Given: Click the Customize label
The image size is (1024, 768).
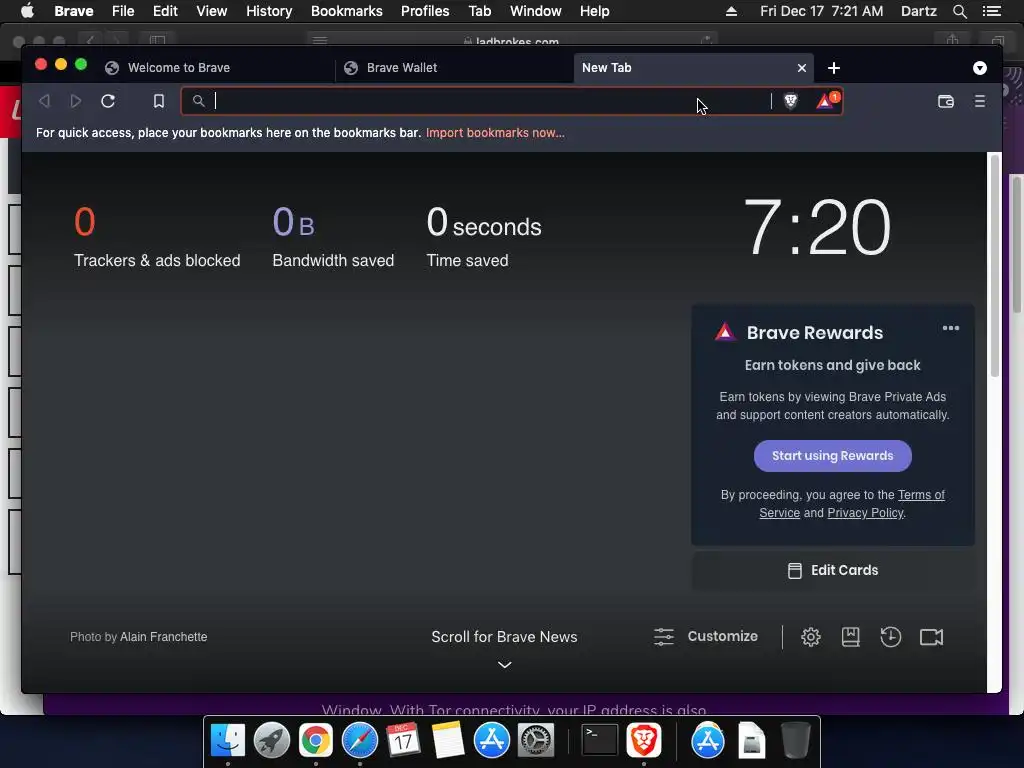Looking at the screenshot, I should pos(722,636).
